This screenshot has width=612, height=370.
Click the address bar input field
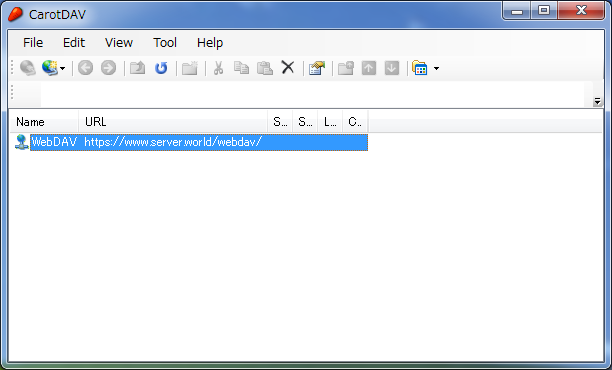(x=312, y=94)
